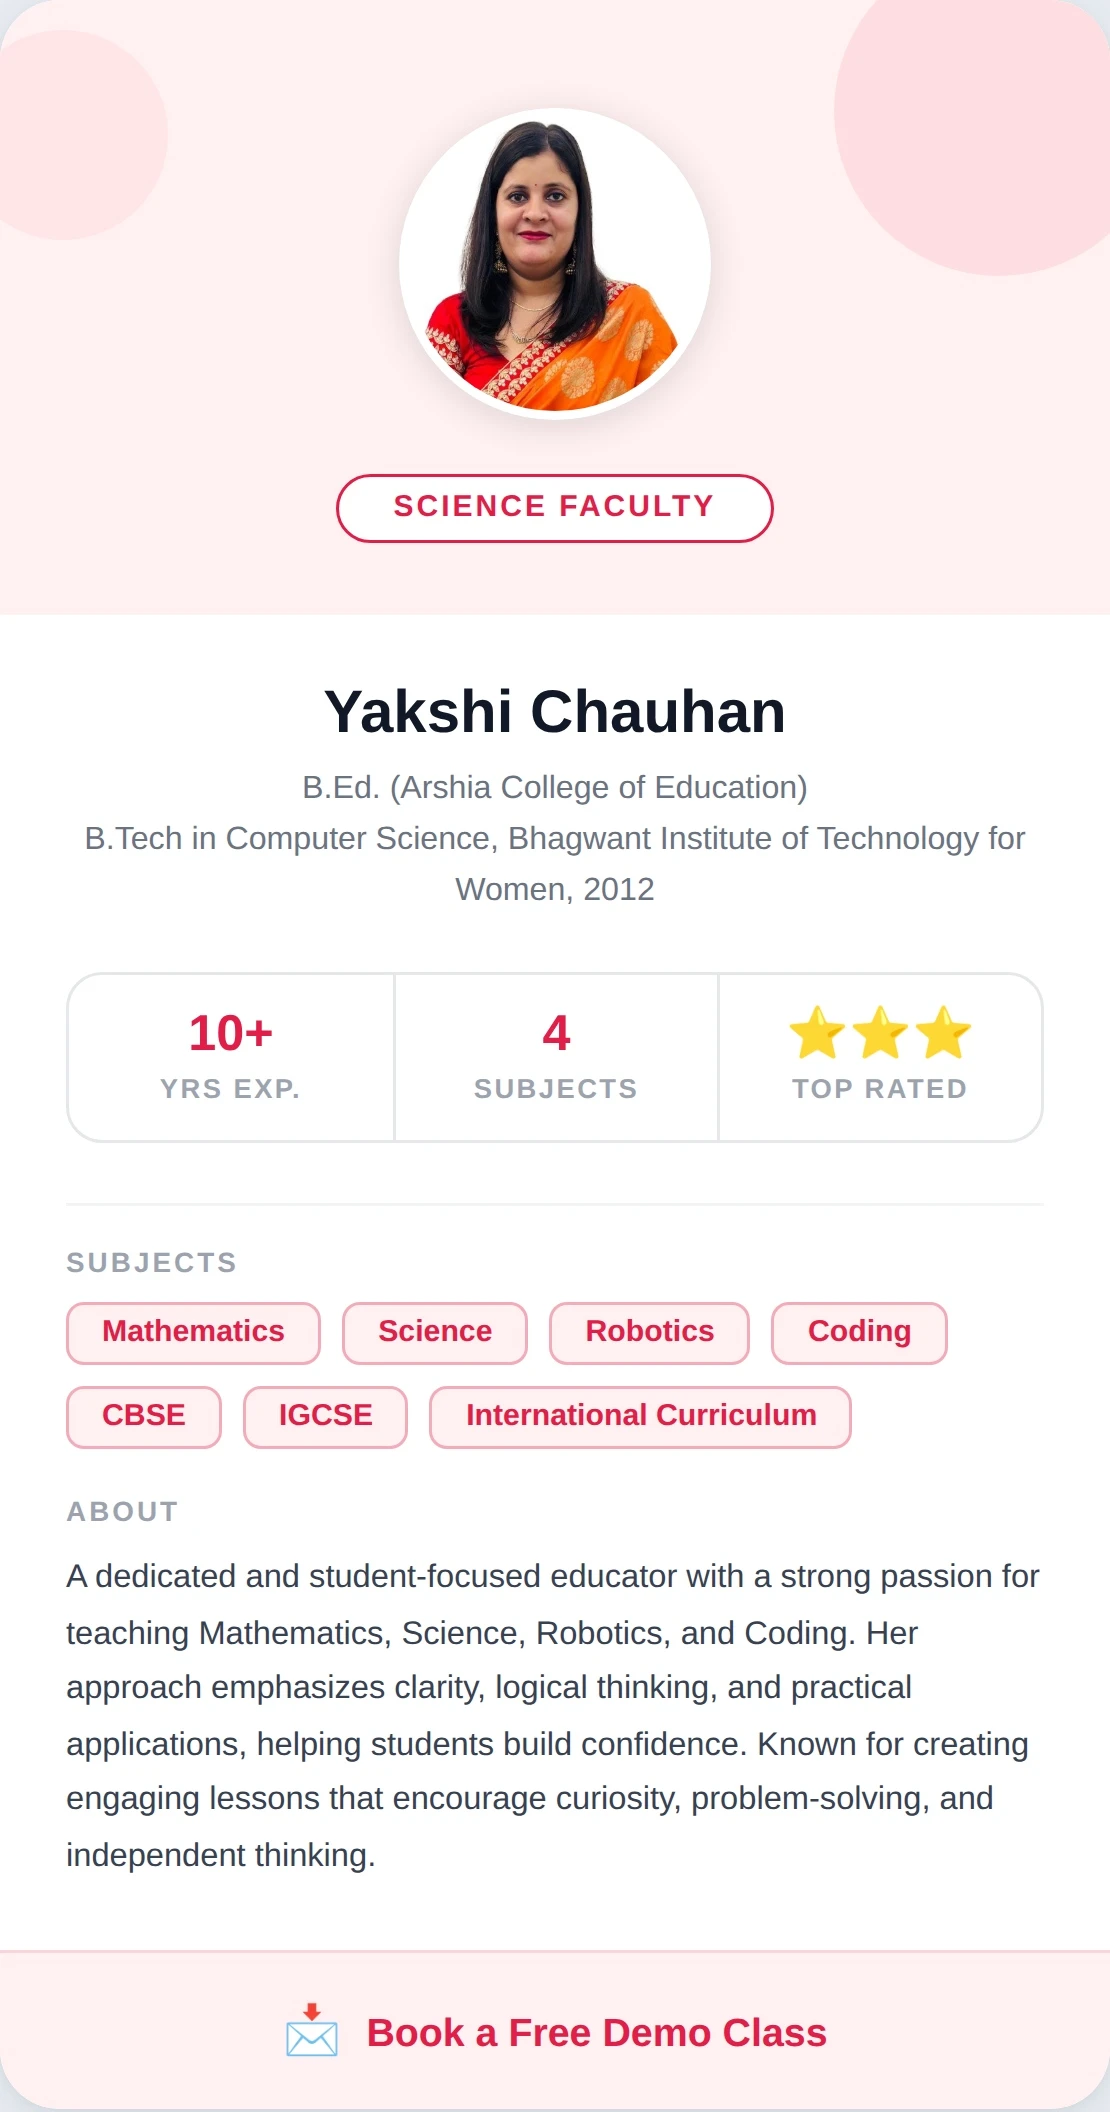Enable the Coding subject chip
Screen dimensions: 1110x2112
858,1332
